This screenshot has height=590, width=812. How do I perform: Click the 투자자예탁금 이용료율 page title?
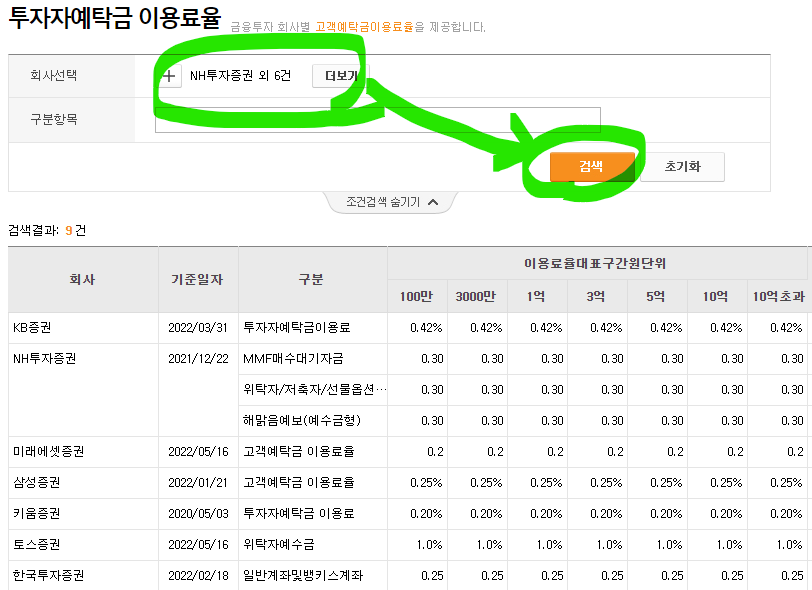pyautogui.click(x=115, y=18)
